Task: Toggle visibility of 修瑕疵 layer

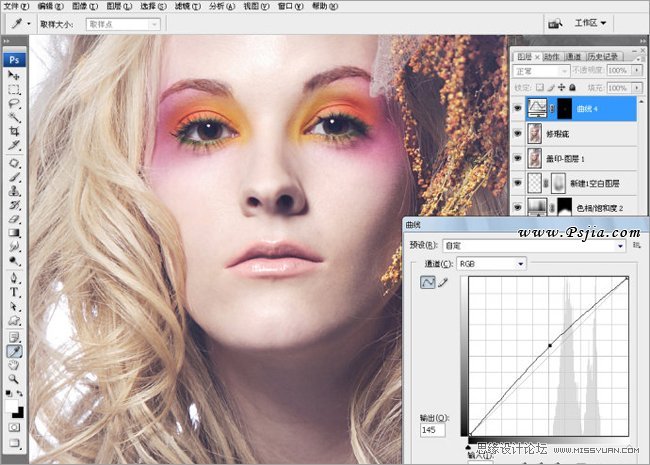Action: click(x=518, y=132)
